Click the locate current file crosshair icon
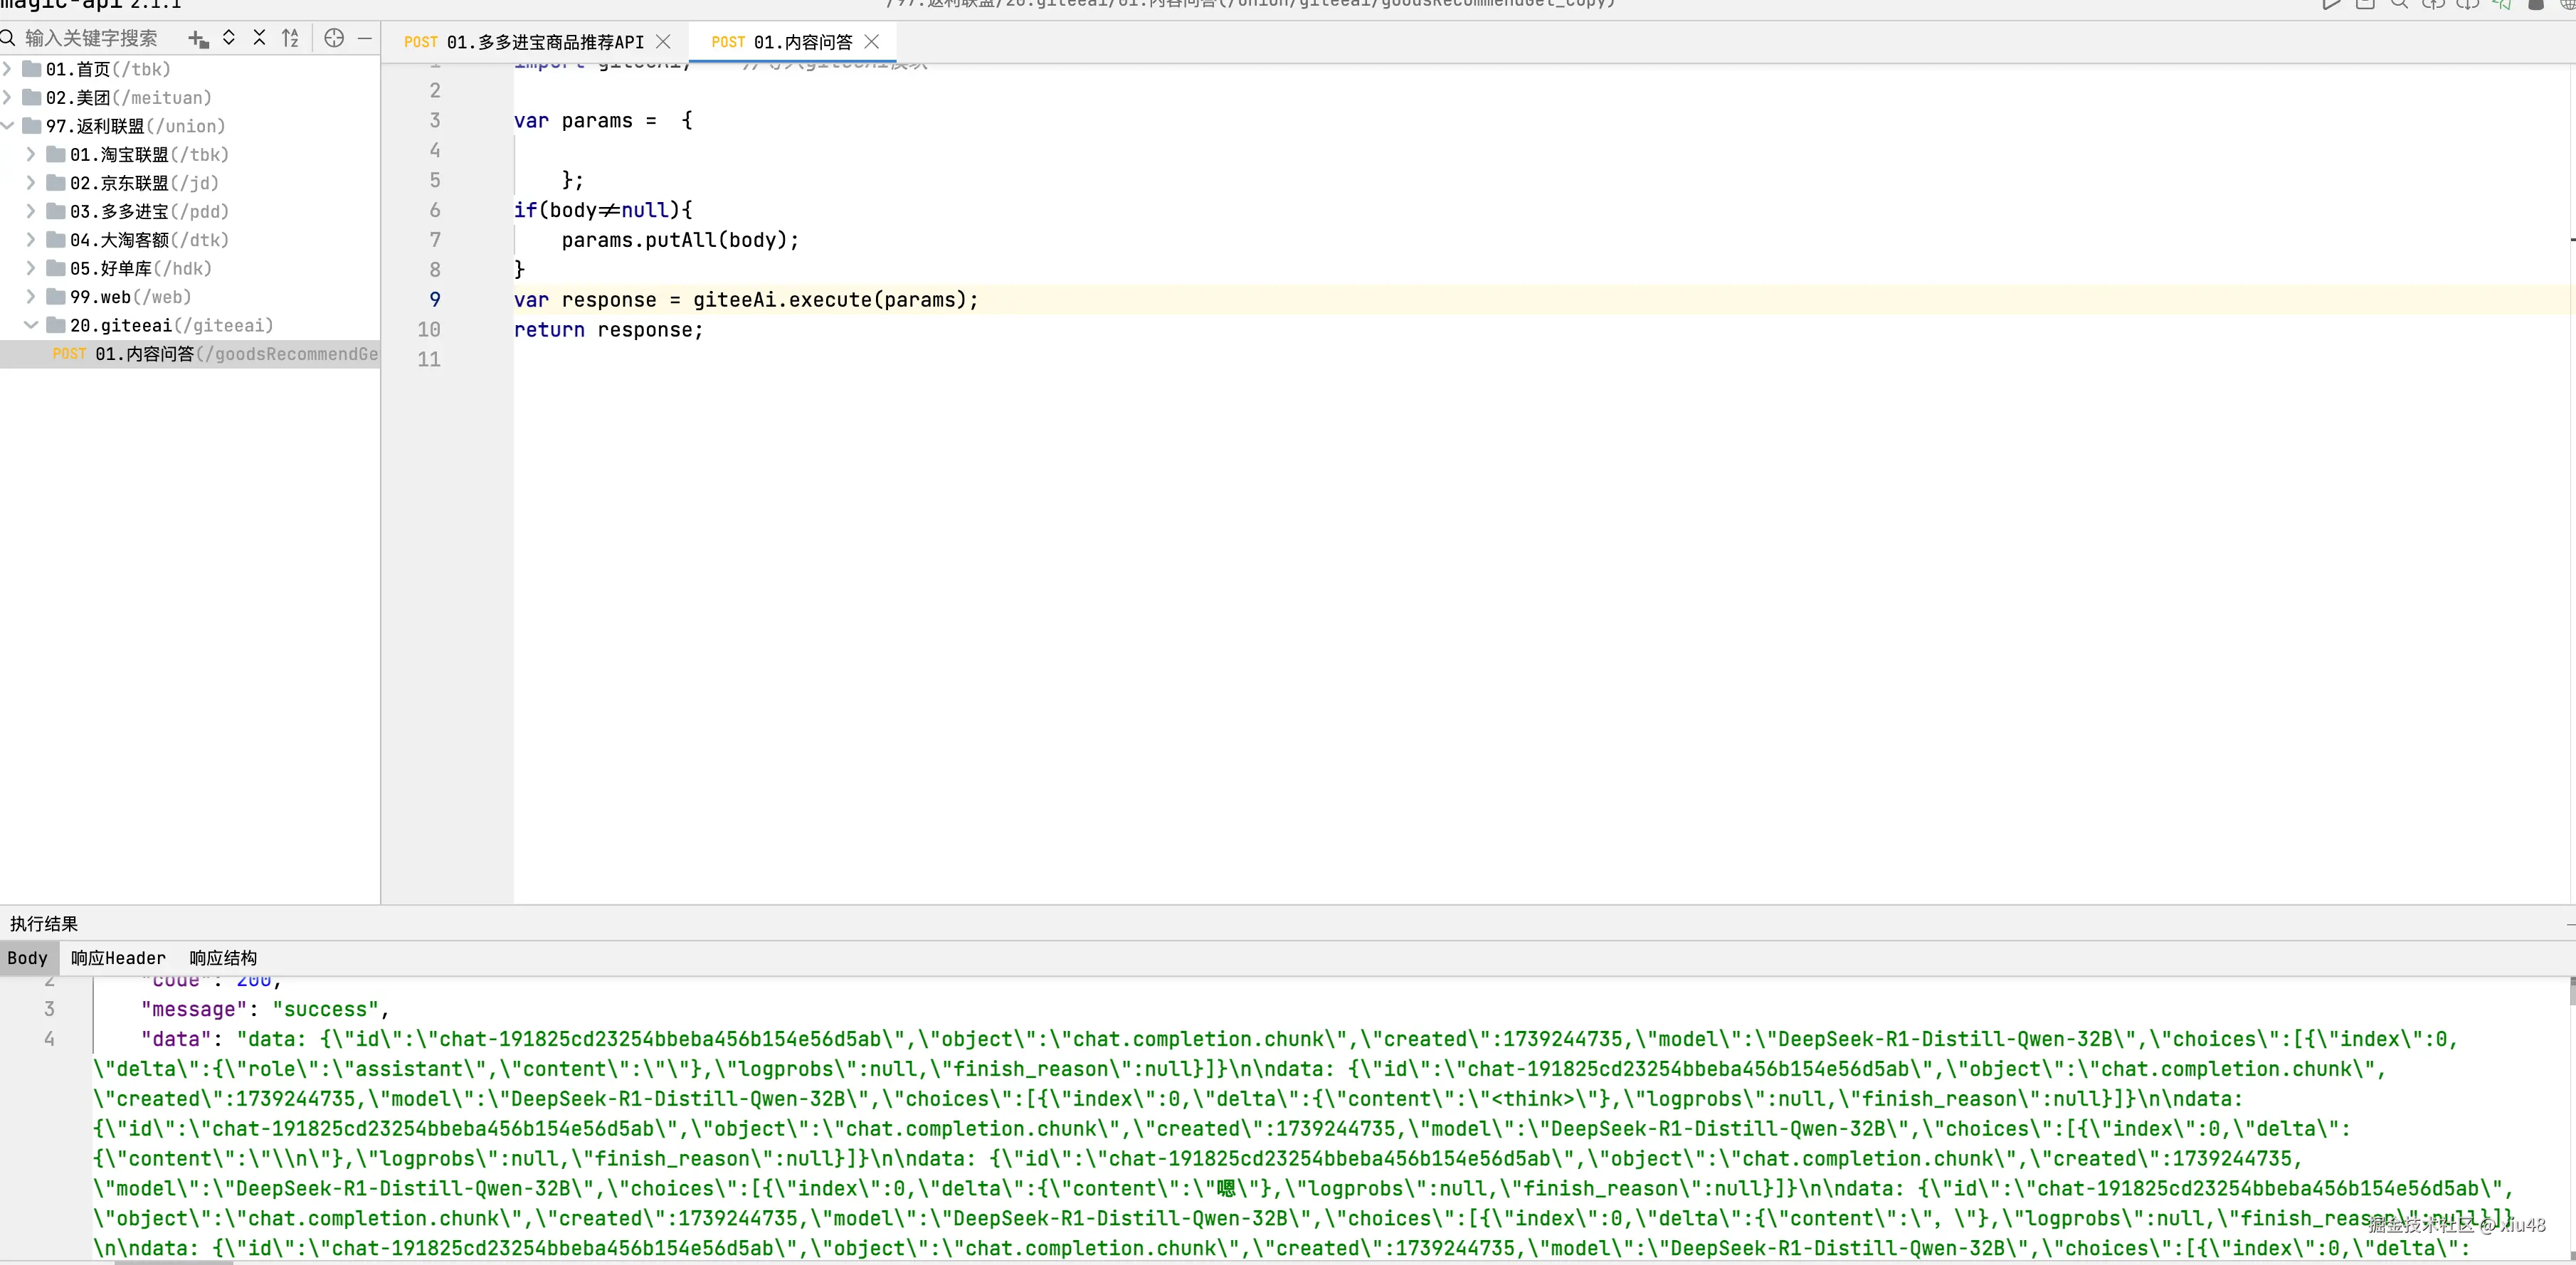This screenshot has height=1265, width=2576. 334,39
